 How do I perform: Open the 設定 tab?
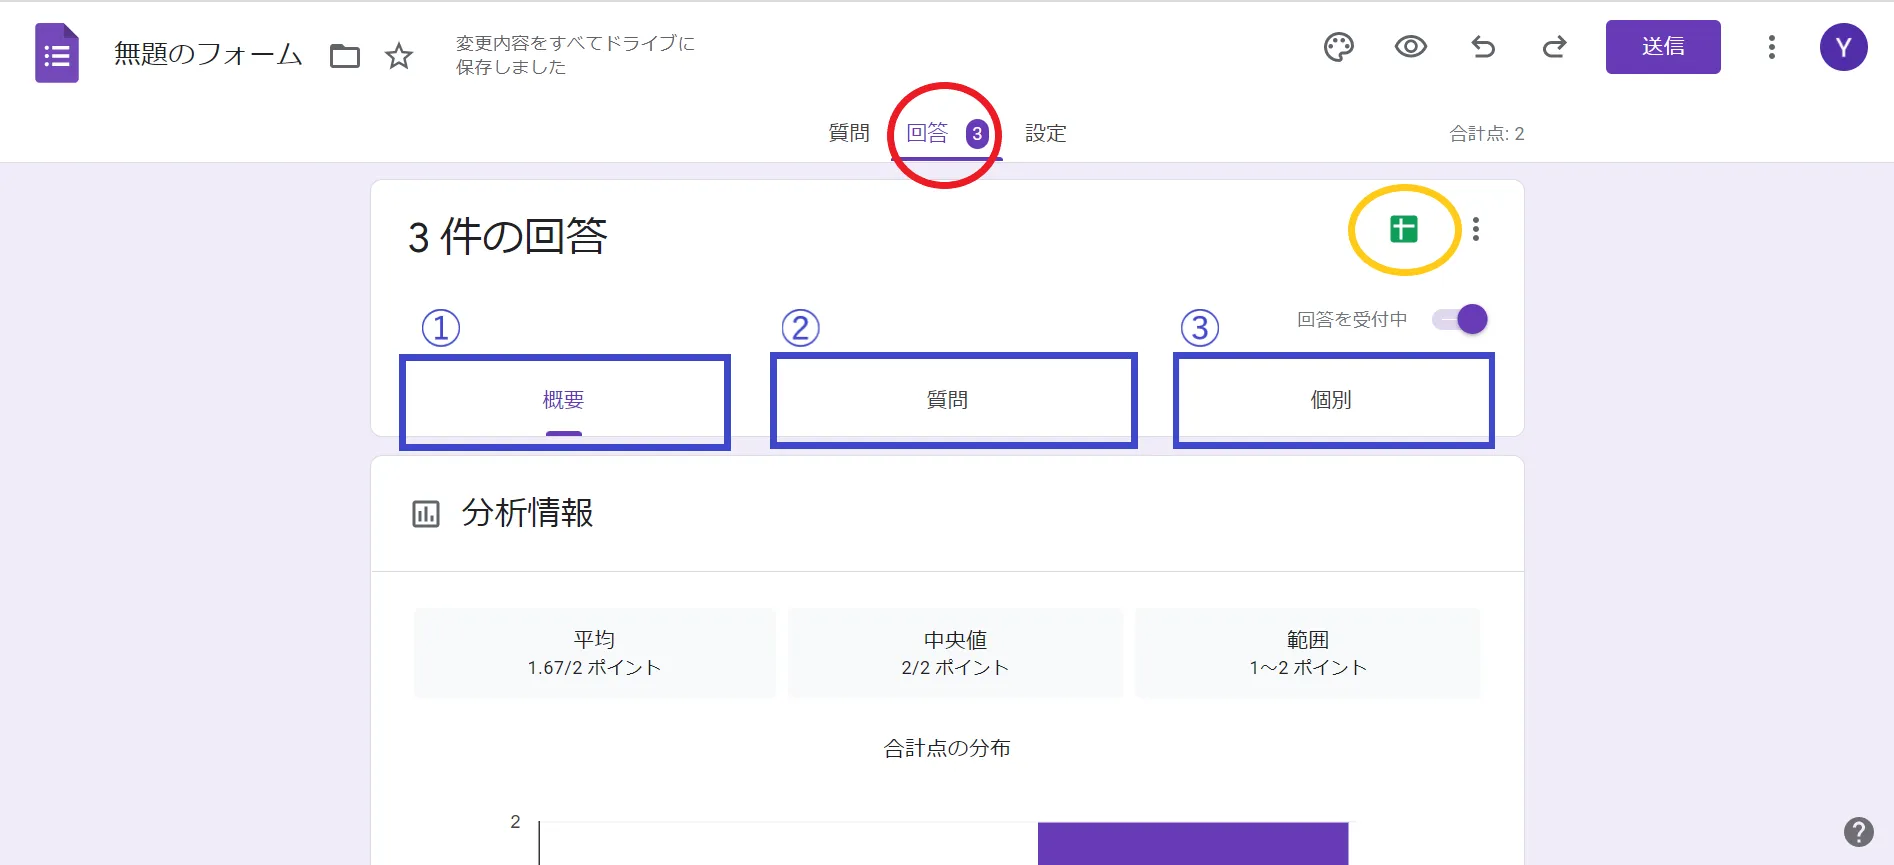tap(1045, 133)
